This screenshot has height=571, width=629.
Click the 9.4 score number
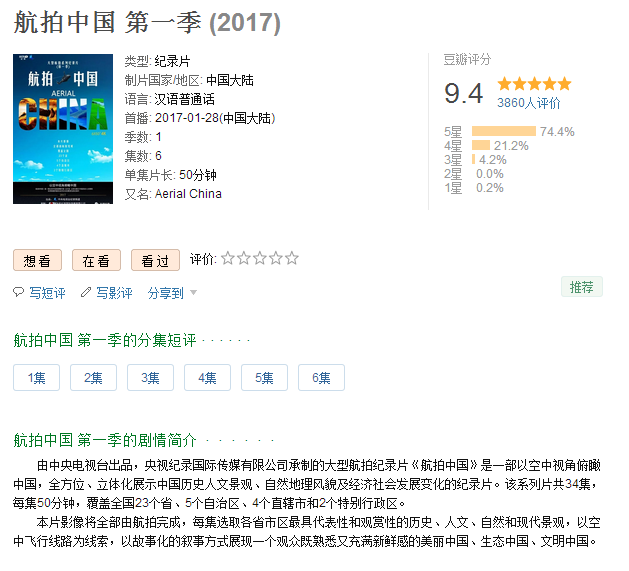point(464,93)
